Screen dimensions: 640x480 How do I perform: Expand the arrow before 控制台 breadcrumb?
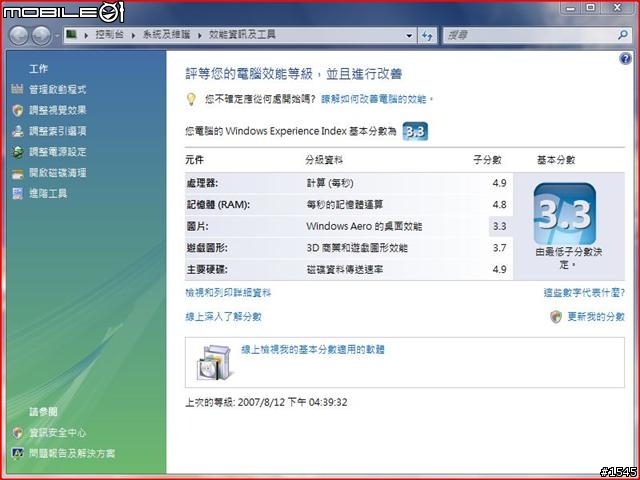(x=86, y=35)
